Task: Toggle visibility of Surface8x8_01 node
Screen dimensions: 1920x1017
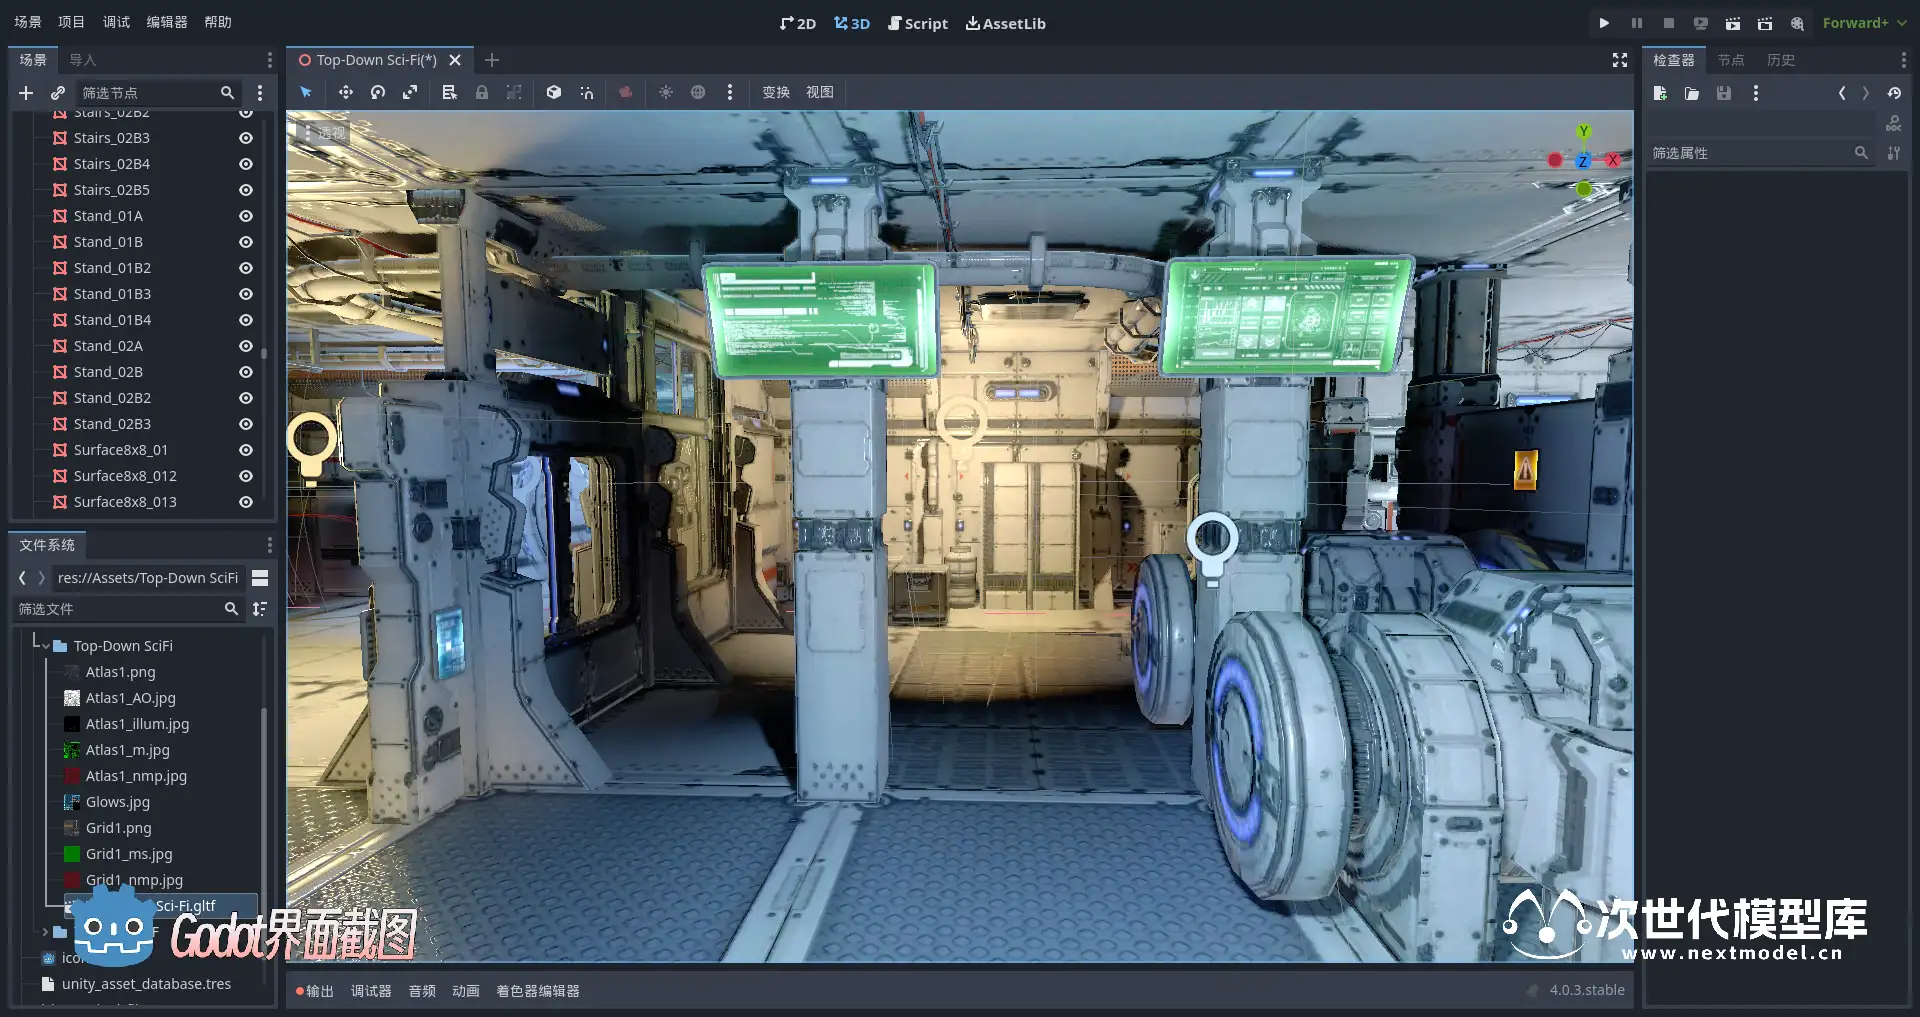Action: [245, 450]
